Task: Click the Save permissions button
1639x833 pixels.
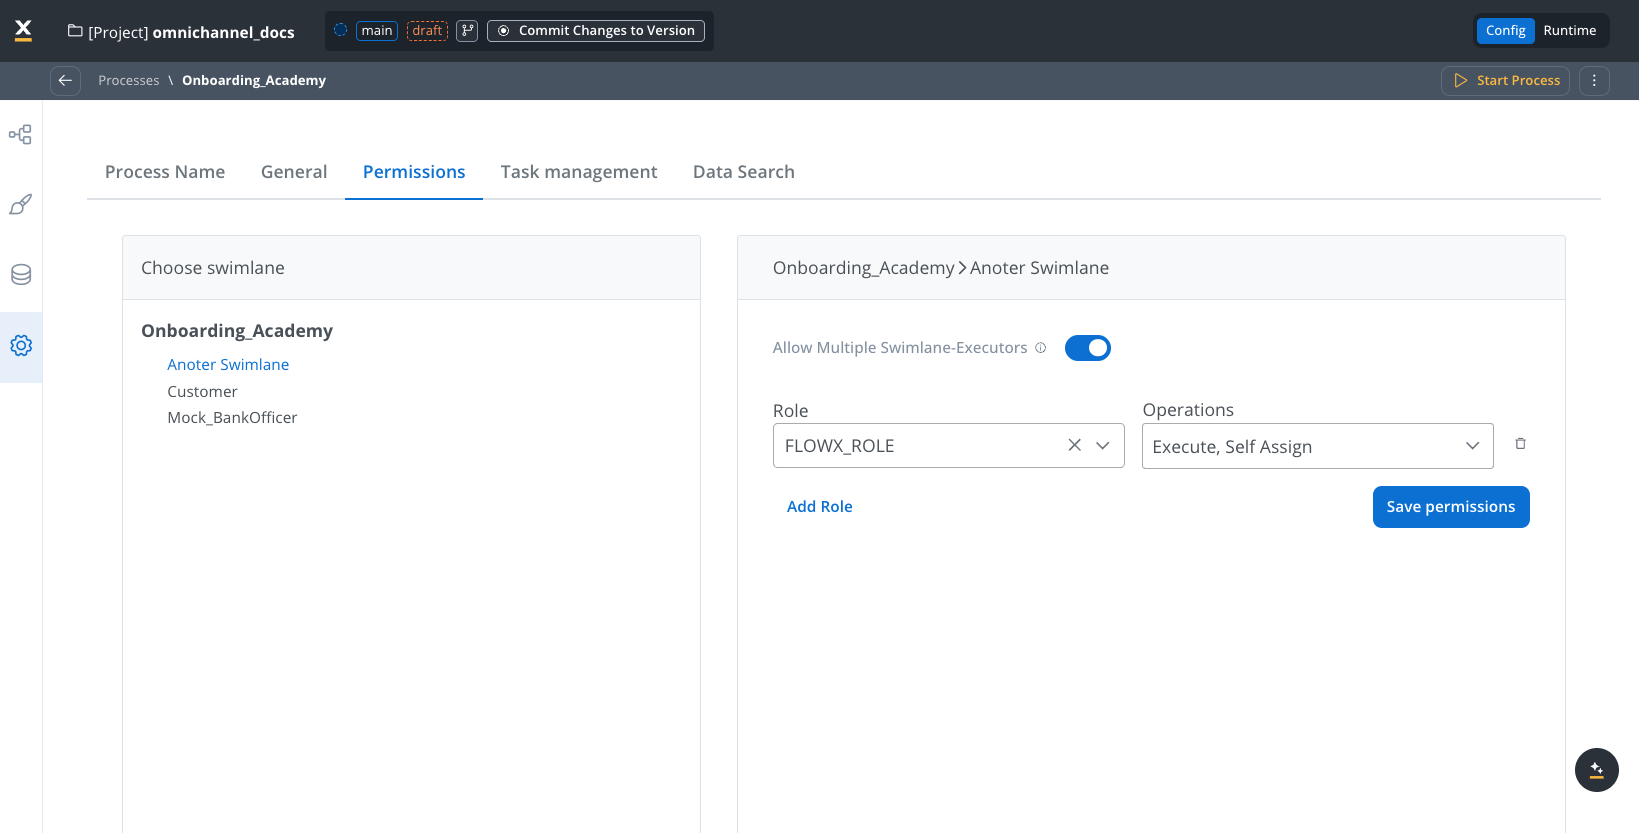Action: coord(1450,507)
